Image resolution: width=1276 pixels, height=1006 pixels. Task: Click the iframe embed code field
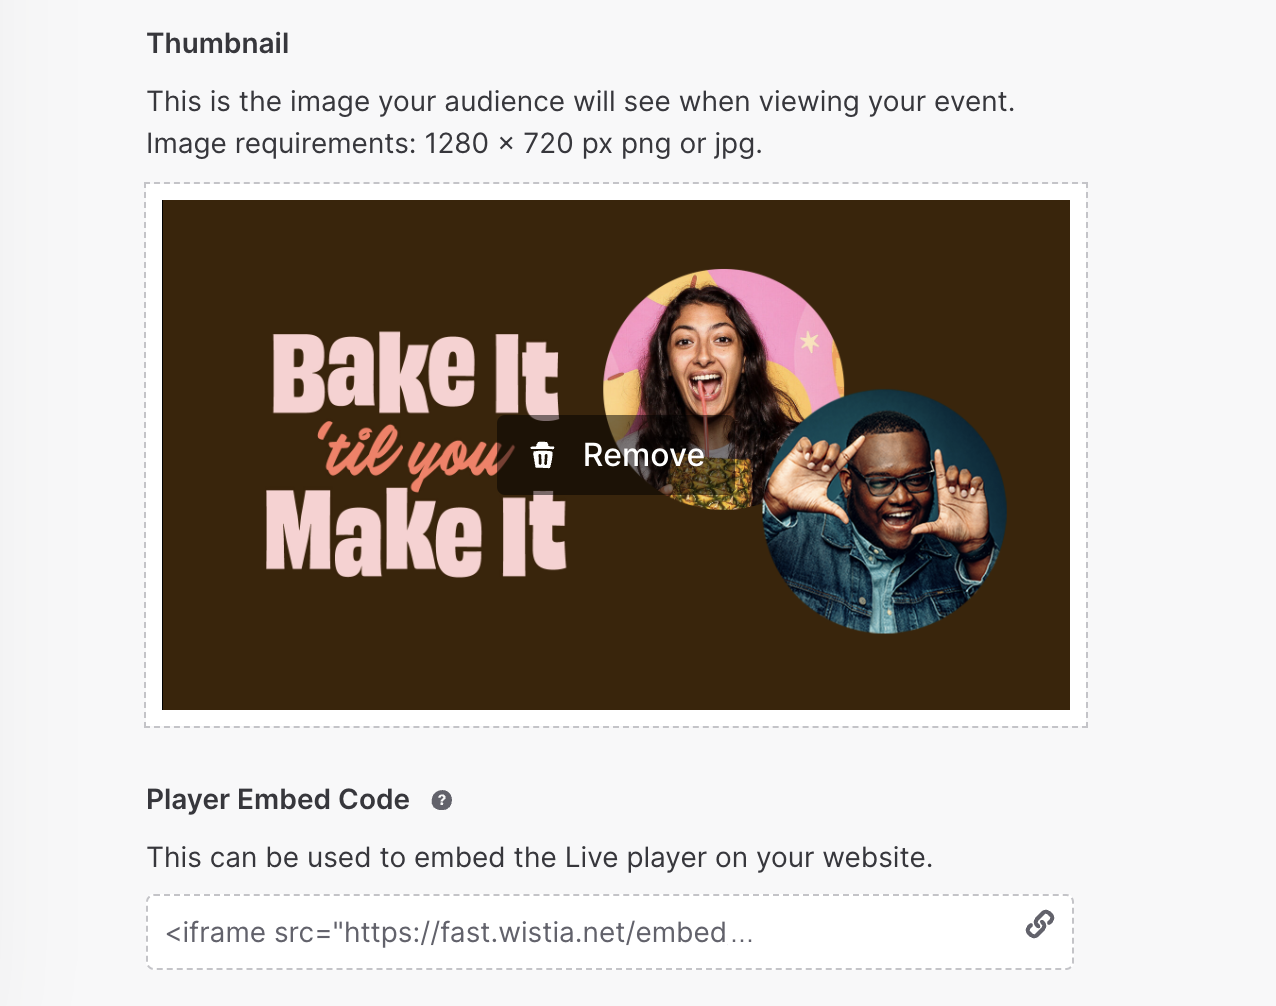(610, 932)
